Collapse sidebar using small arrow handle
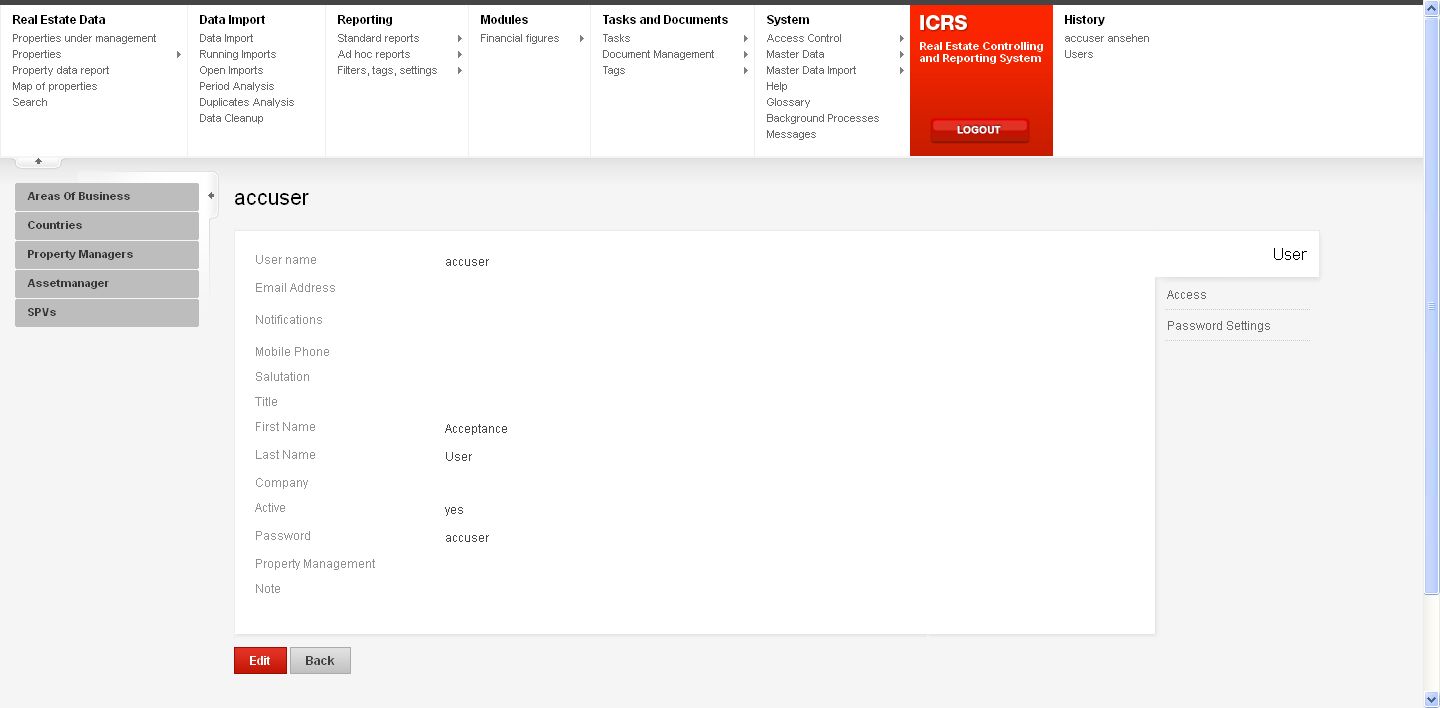The height and width of the screenshot is (708, 1440). click(211, 196)
